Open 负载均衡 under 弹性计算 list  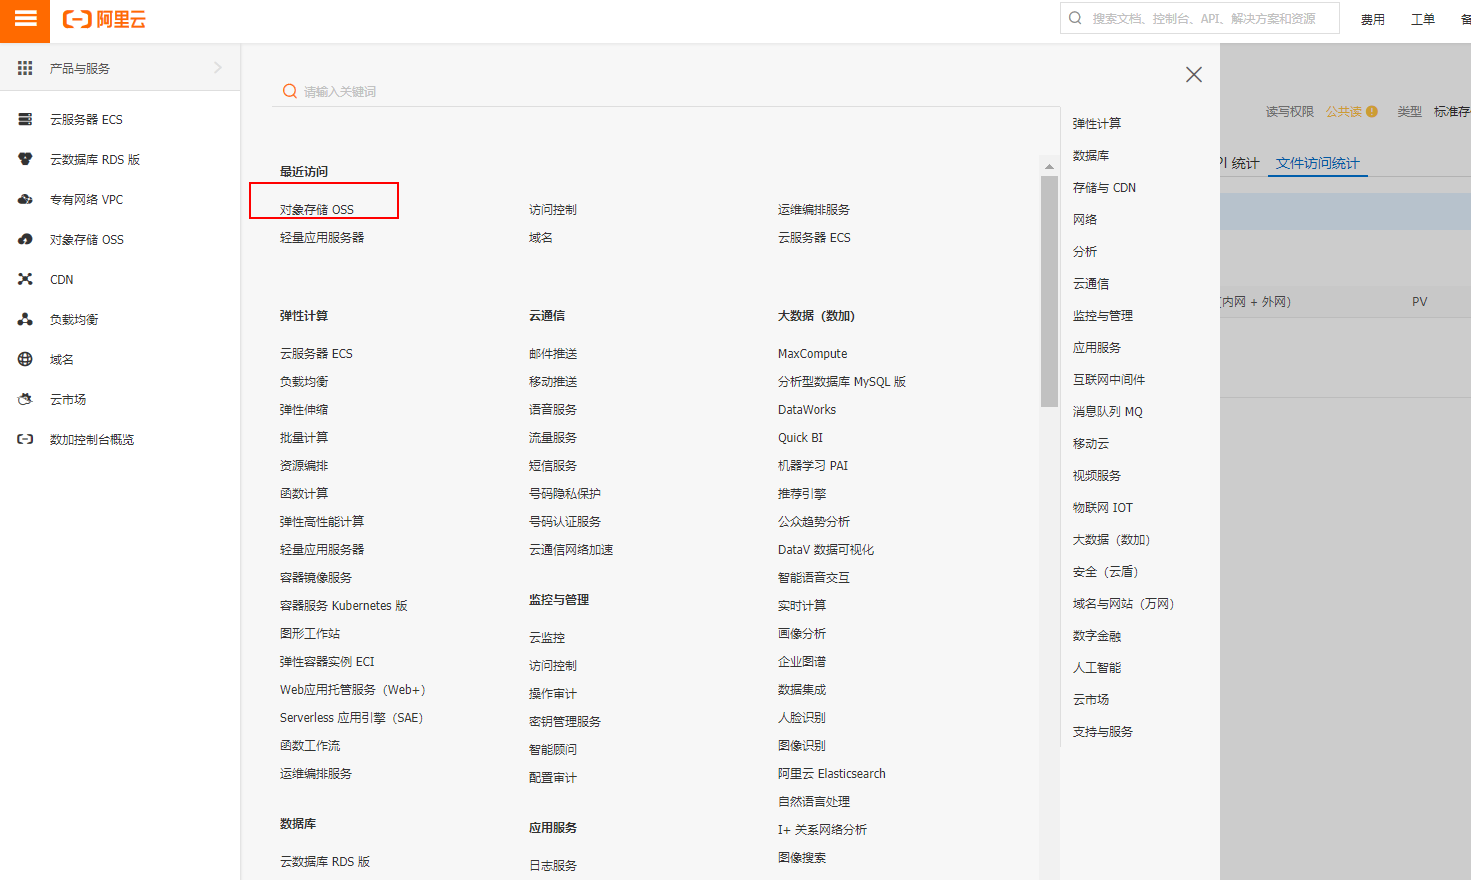click(304, 381)
